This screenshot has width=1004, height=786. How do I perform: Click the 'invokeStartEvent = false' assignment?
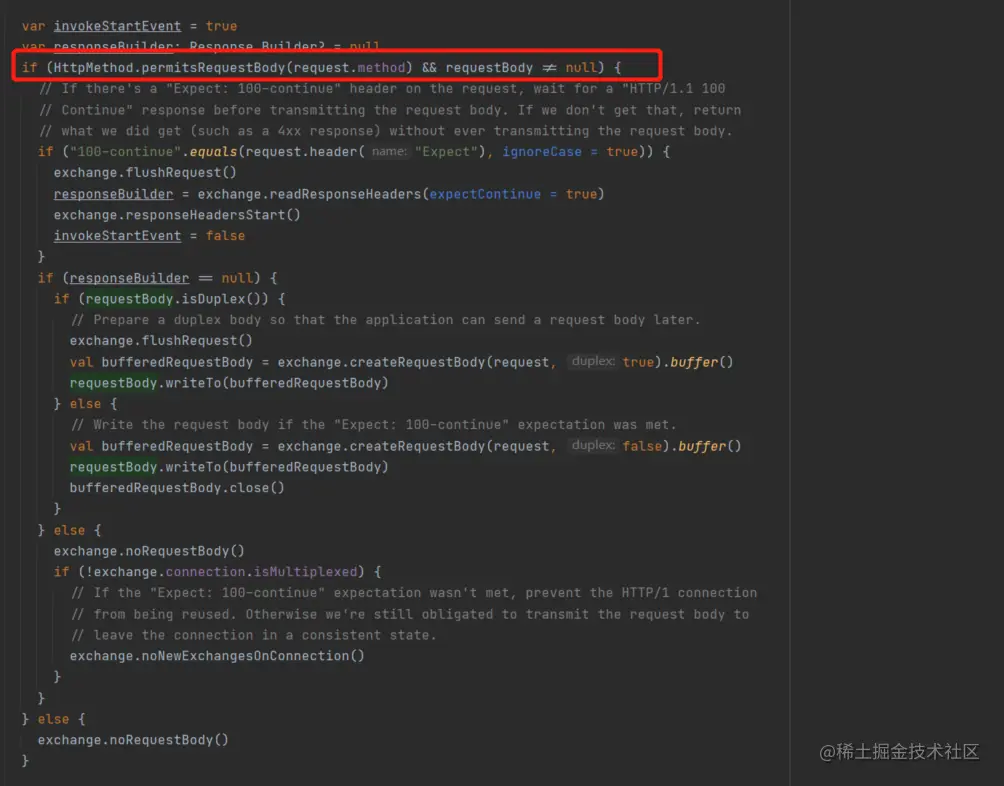pos(149,236)
